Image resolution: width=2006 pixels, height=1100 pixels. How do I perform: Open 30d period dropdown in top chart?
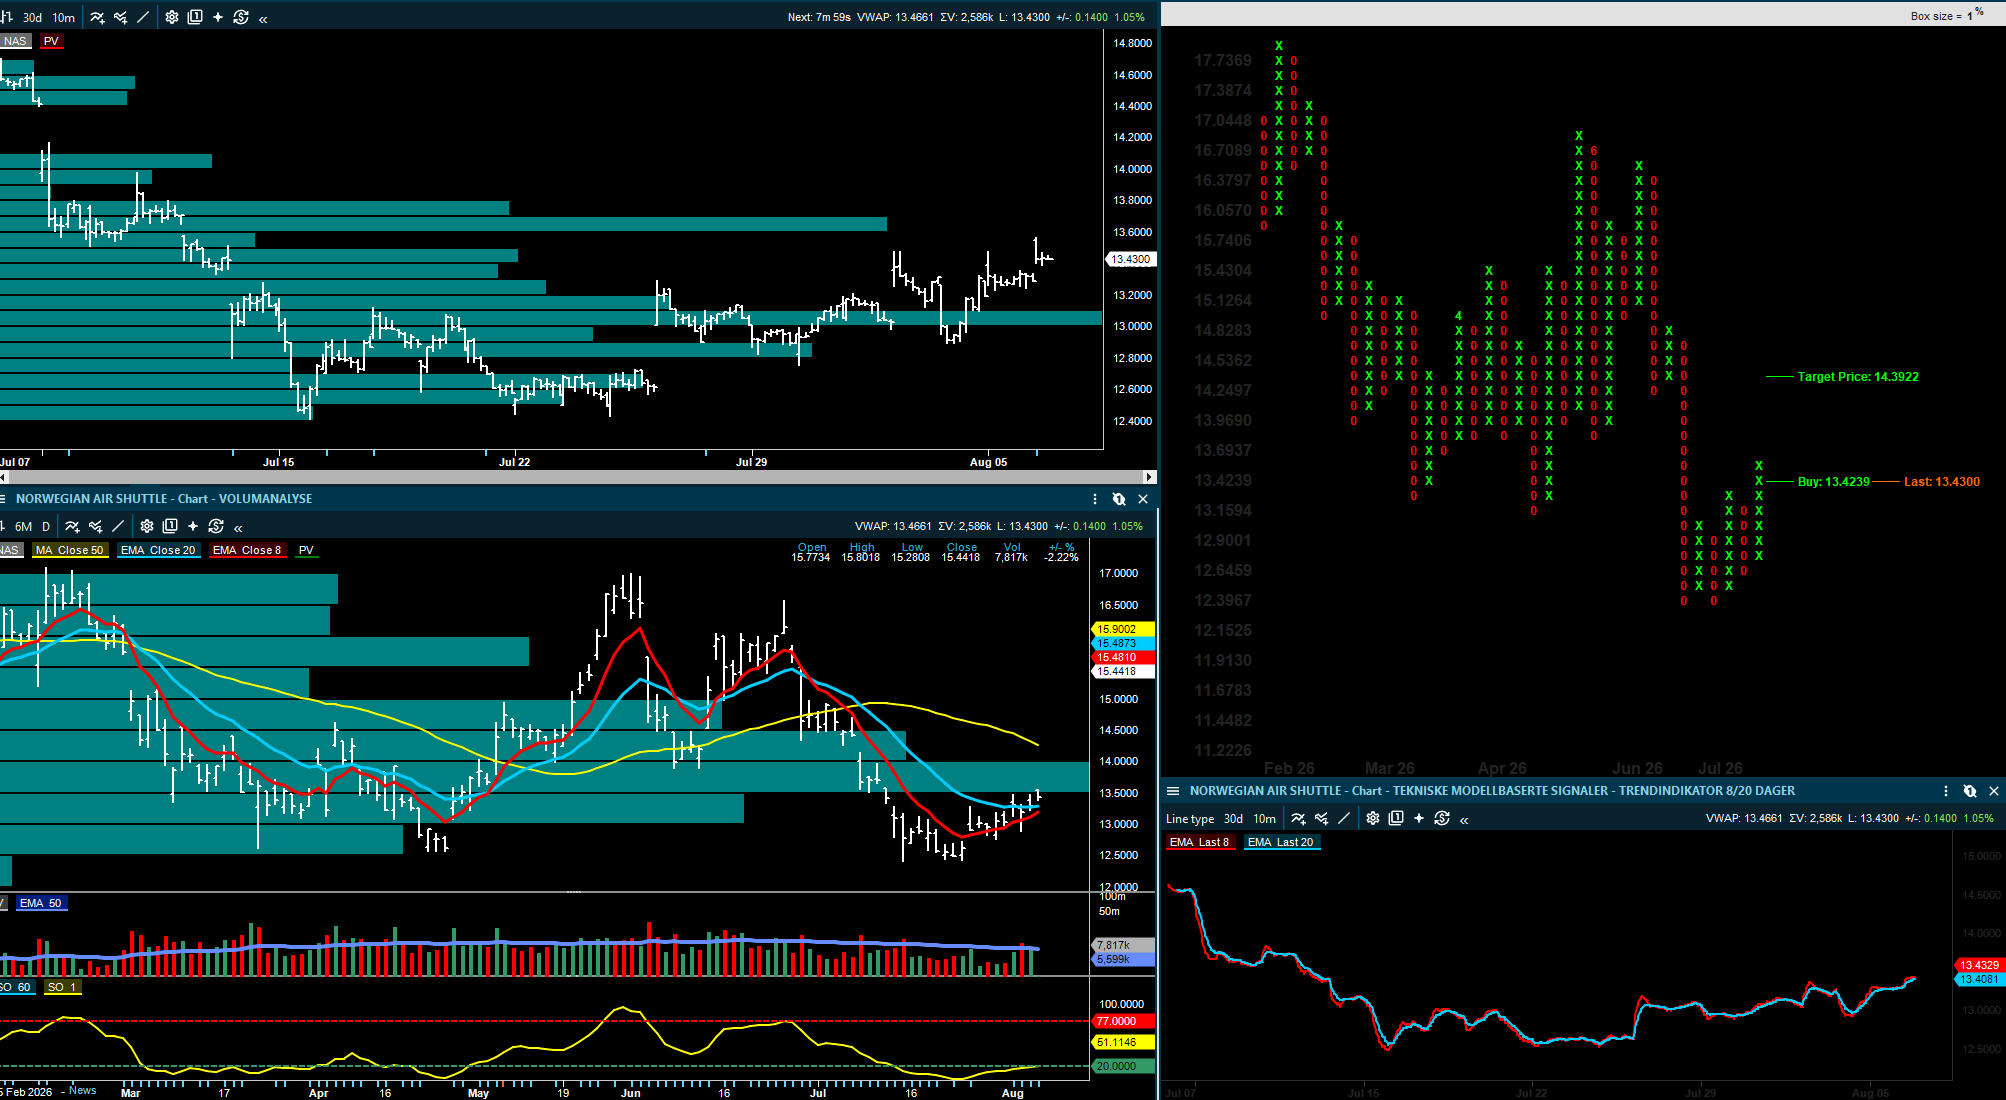pyautogui.click(x=33, y=17)
